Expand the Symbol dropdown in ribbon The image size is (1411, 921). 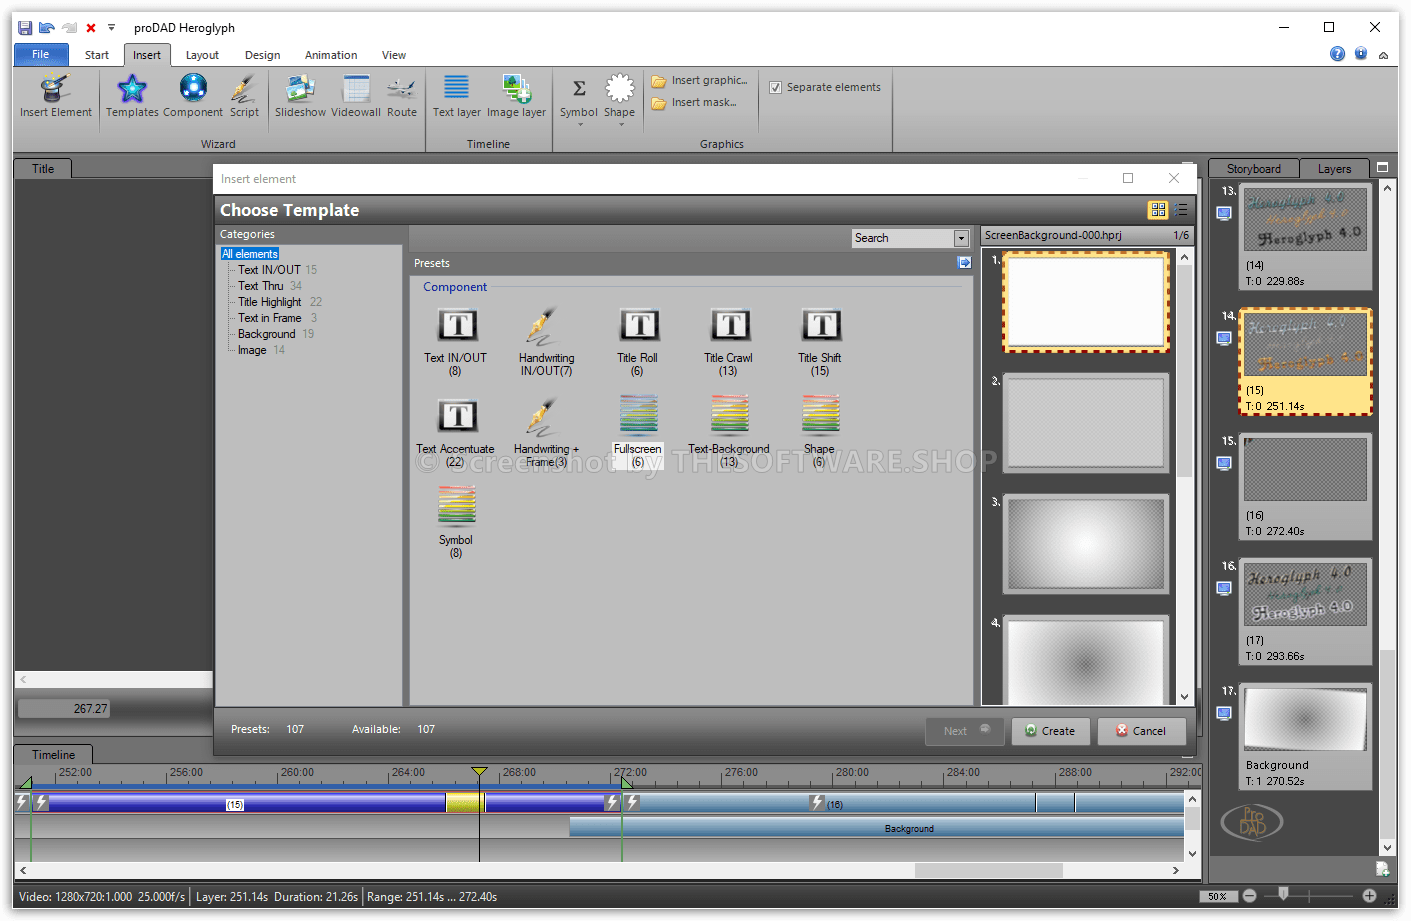(x=579, y=125)
